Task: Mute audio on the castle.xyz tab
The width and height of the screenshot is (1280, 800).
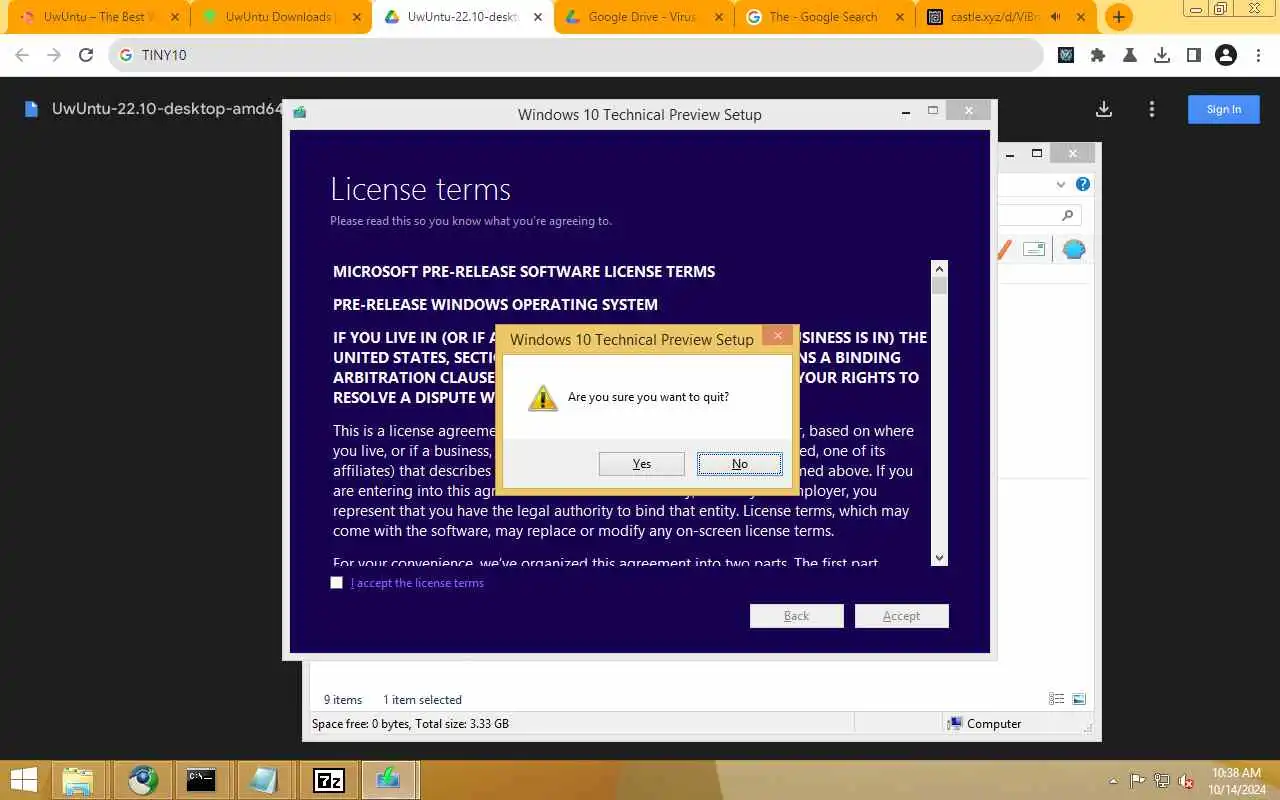Action: (x=1055, y=17)
